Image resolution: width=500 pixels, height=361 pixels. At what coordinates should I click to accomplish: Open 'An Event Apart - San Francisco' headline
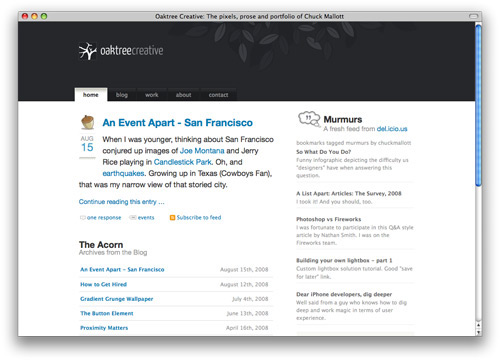point(178,123)
